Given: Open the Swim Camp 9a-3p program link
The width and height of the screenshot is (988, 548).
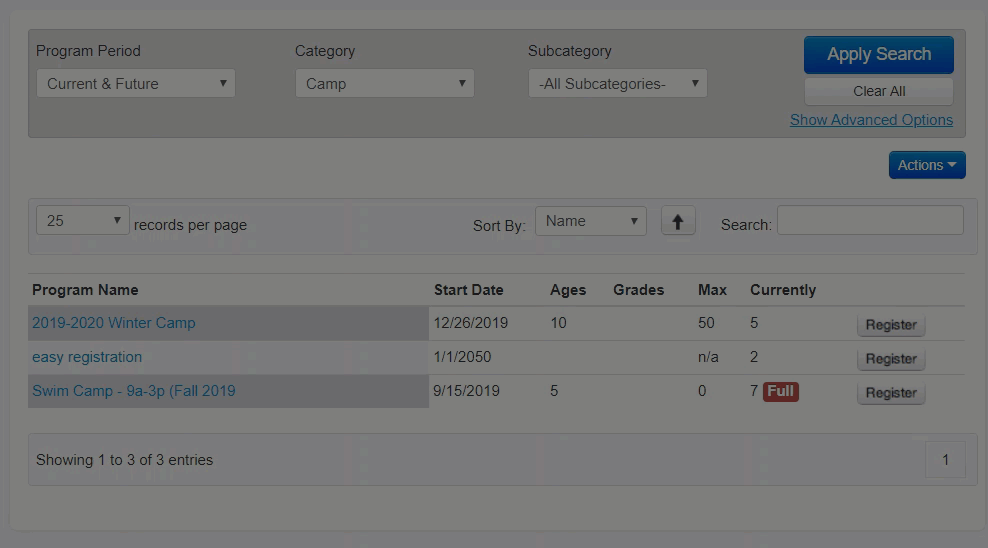Looking at the screenshot, I should click(x=134, y=391).
